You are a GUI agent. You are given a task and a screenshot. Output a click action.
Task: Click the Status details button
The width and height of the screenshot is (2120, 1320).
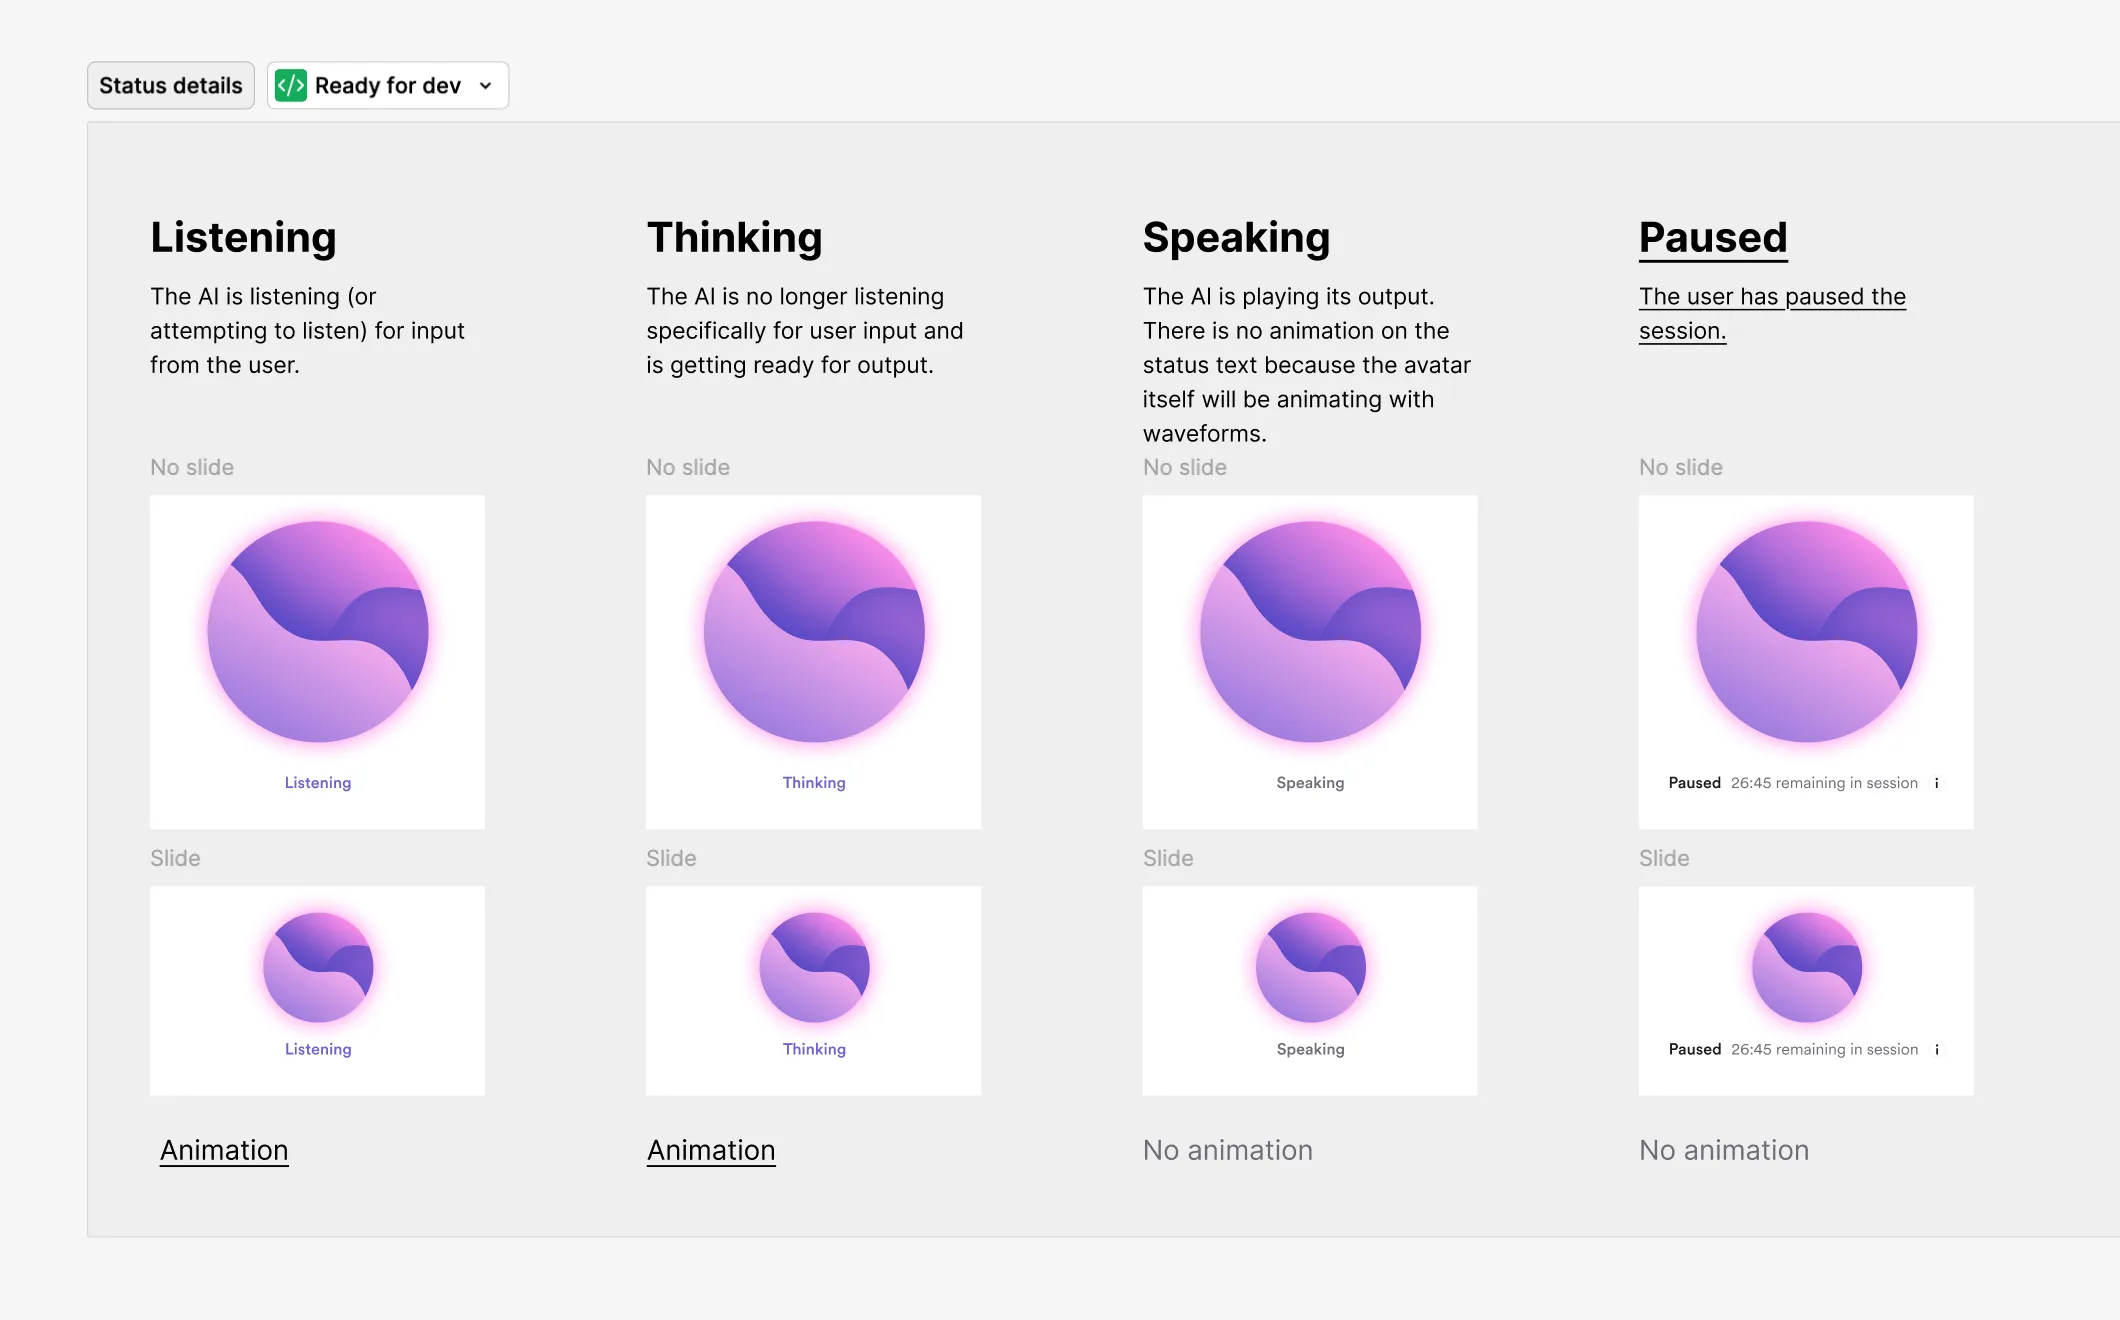coord(171,86)
